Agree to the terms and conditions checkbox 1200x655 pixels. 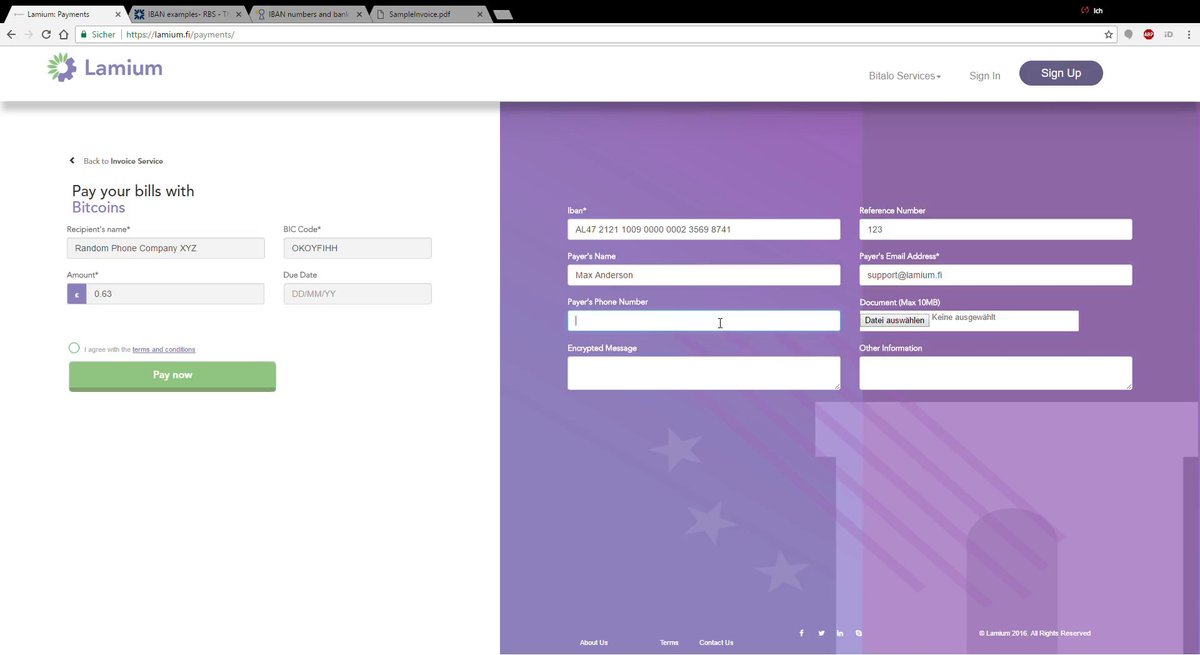tap(74, 348)
